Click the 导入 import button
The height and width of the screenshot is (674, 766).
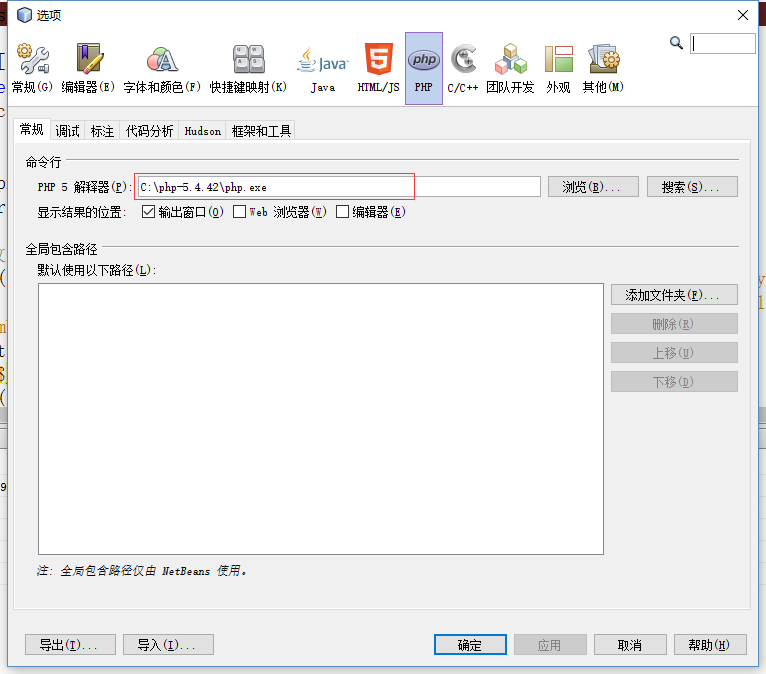[169, 645]
